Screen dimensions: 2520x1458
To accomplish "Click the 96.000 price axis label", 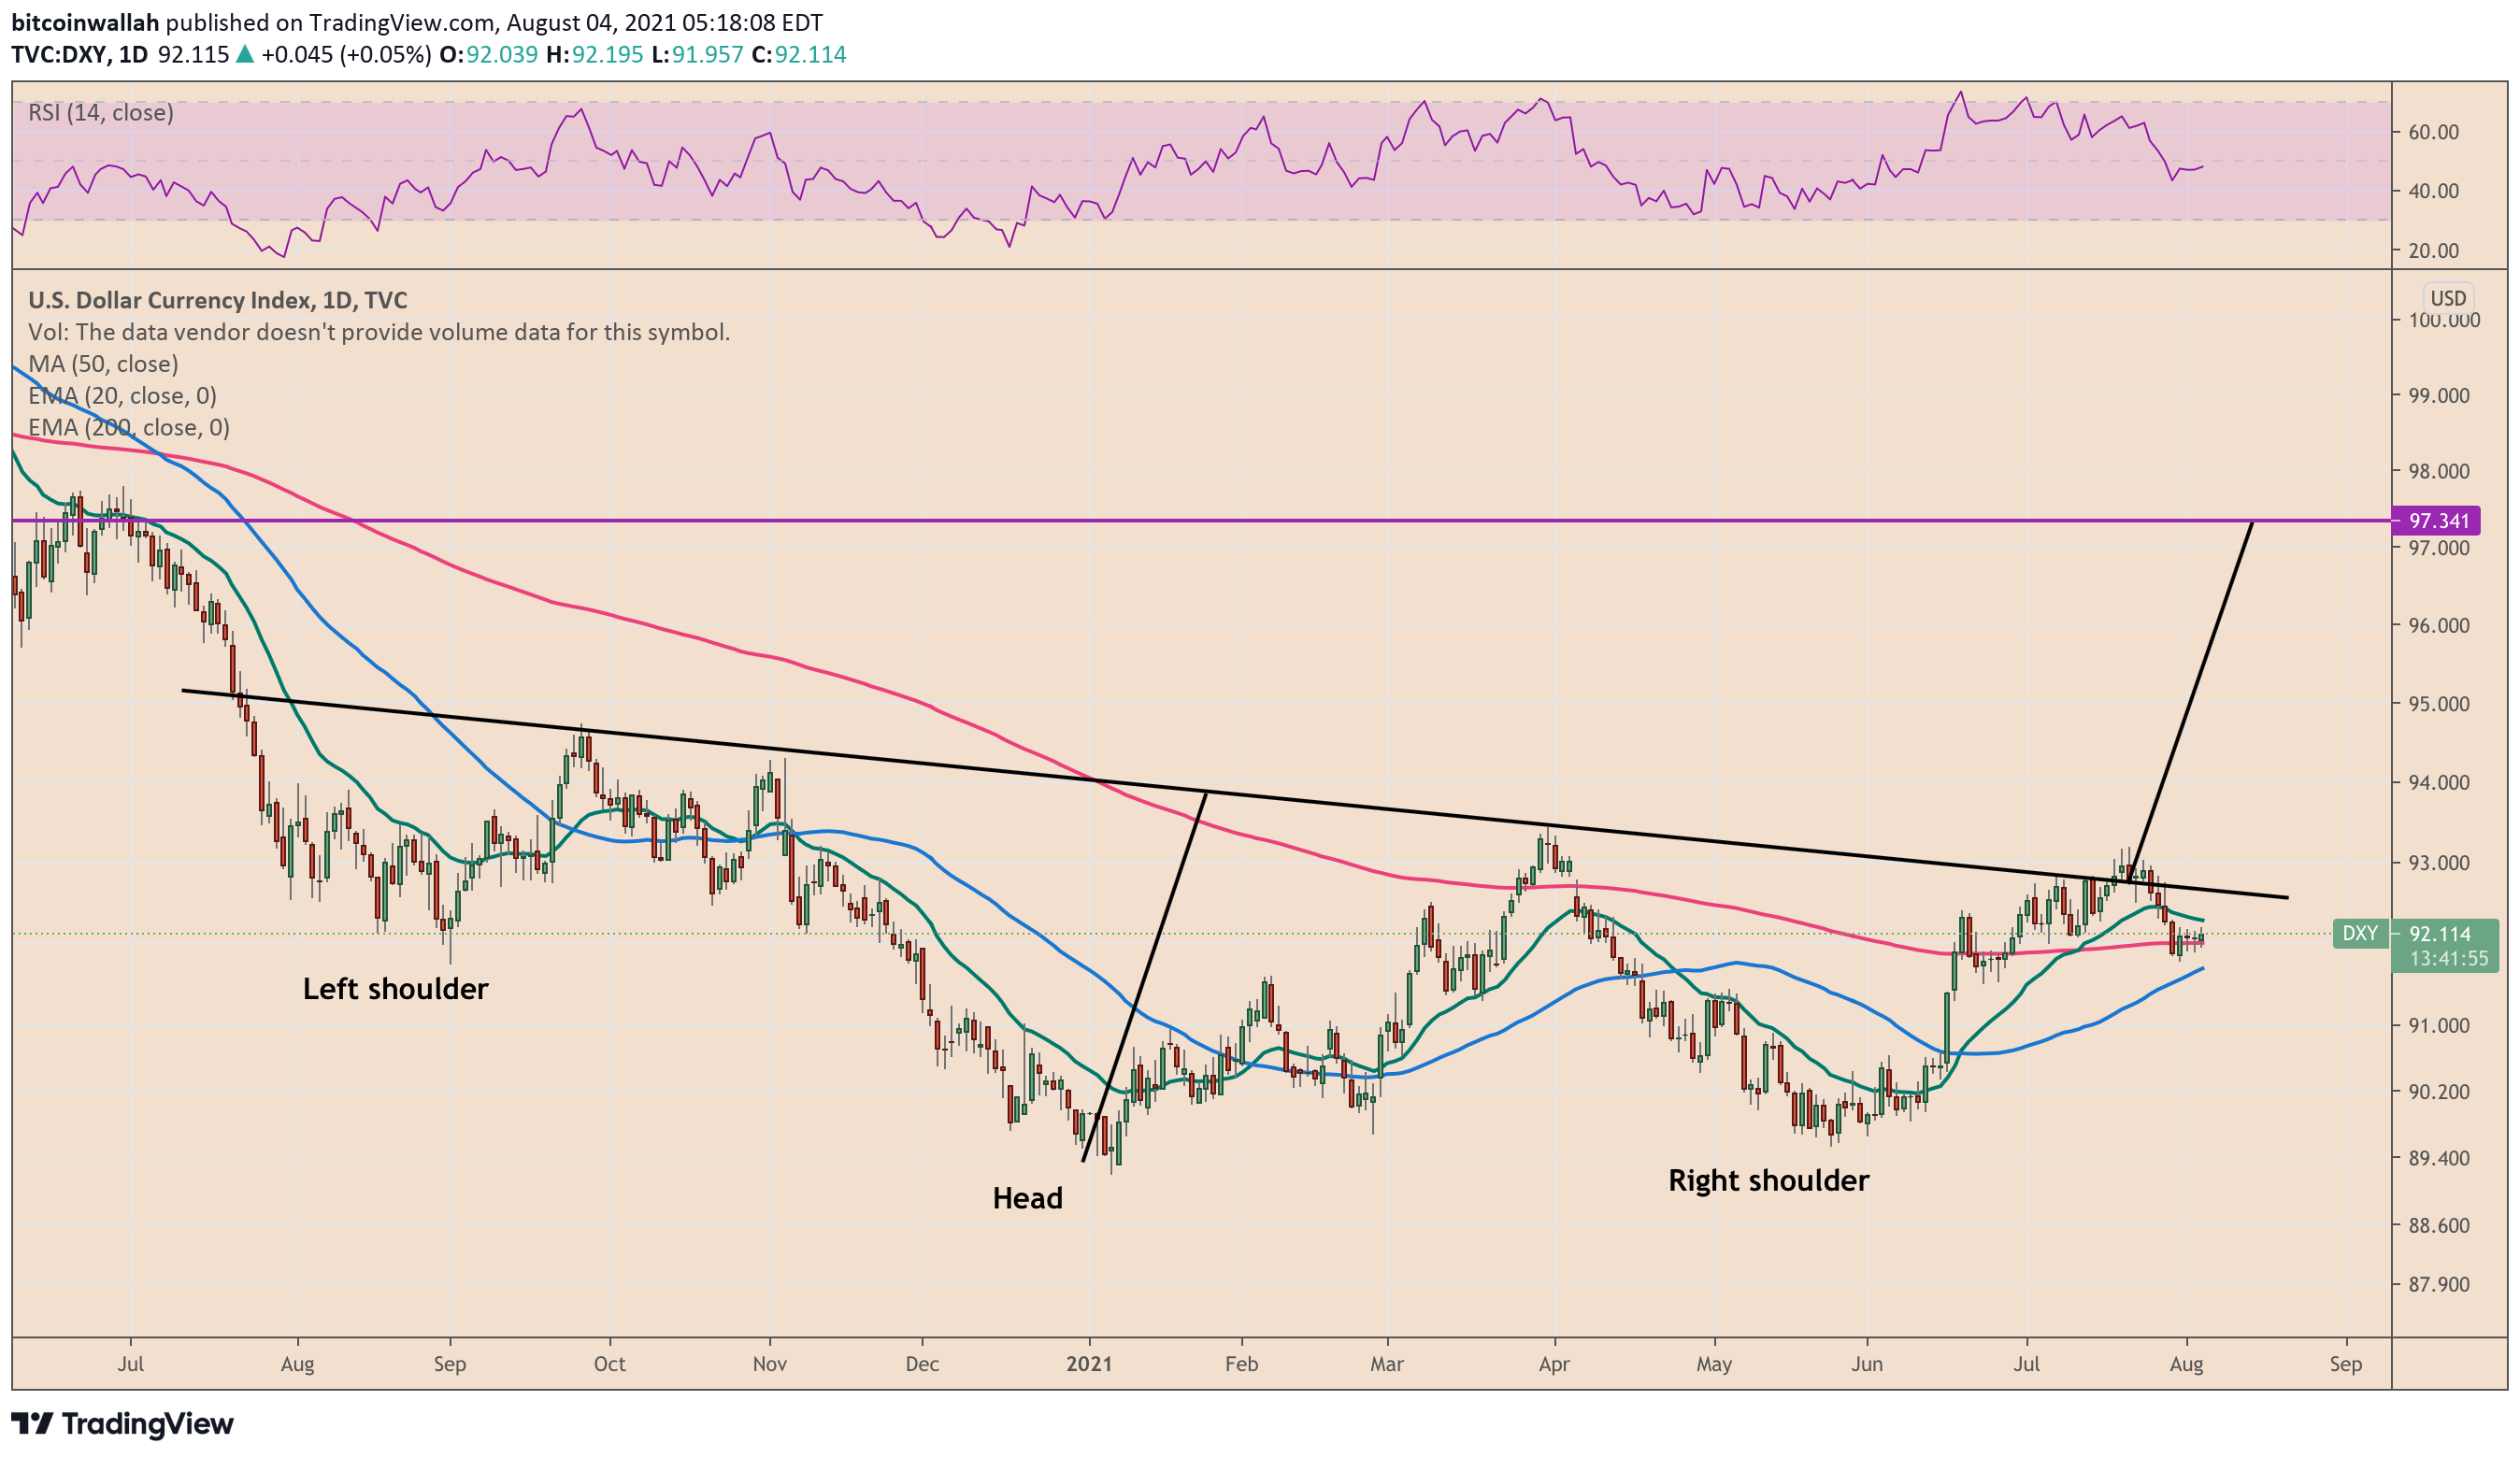I will (x=2439, y=626).
